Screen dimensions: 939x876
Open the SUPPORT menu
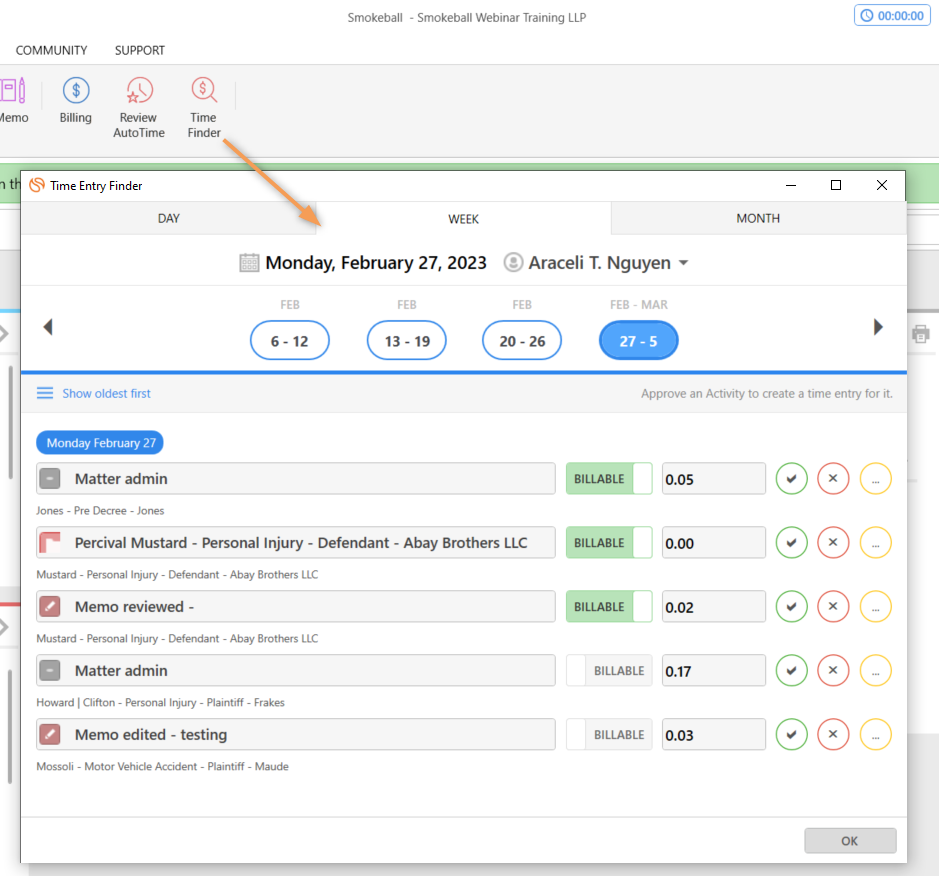coord(140,50)
